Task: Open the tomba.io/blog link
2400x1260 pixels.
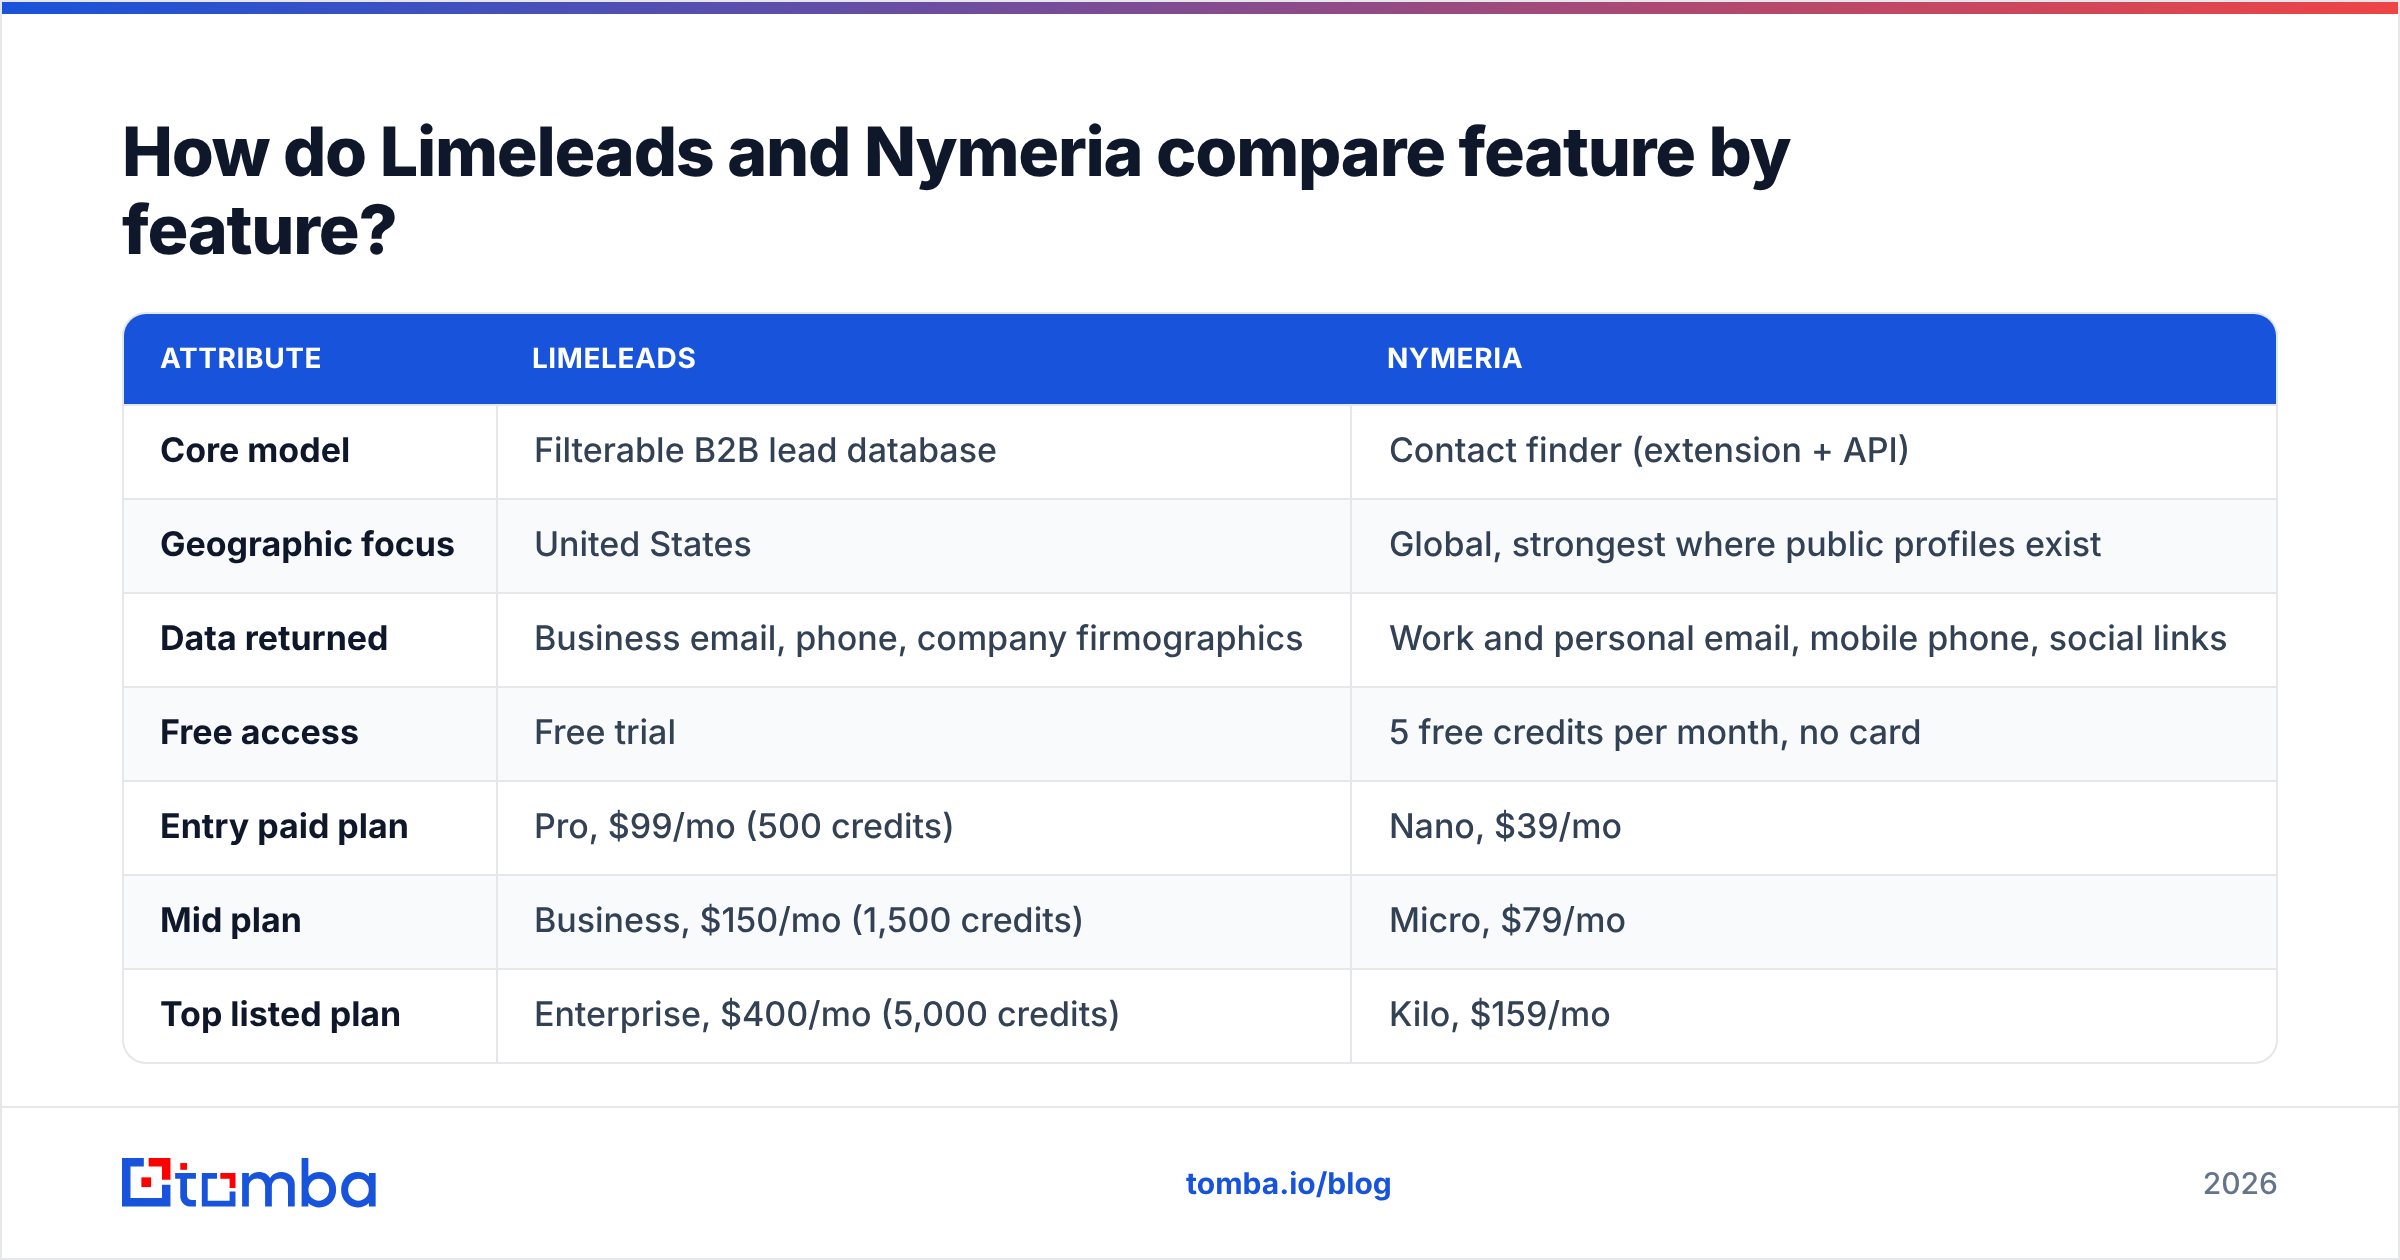Action: click(1288, 1184)
